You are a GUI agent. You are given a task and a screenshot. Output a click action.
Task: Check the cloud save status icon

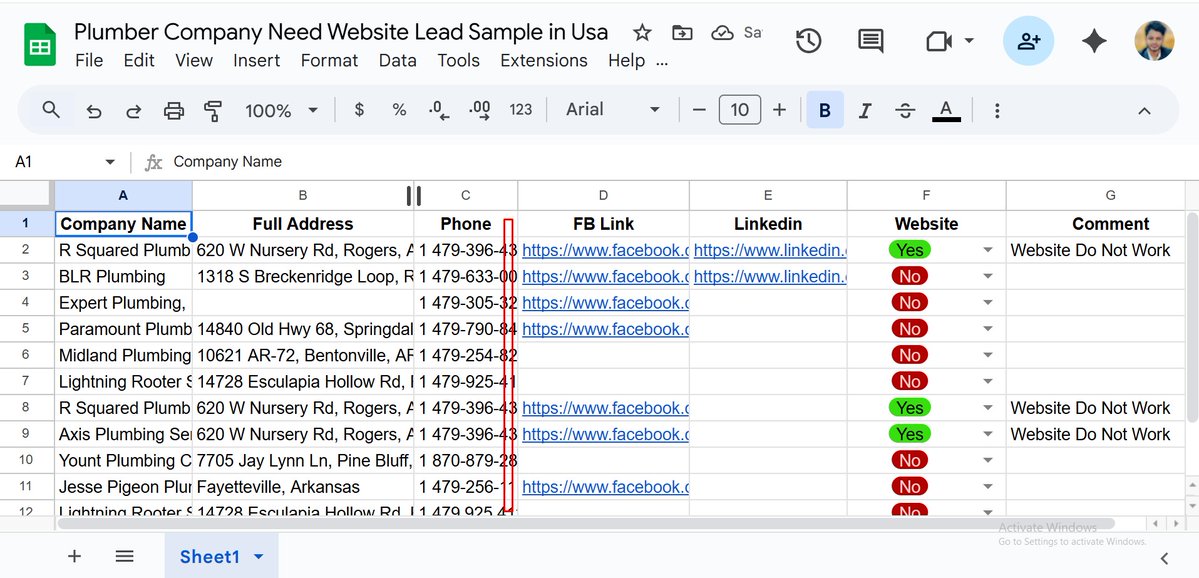click(x=722, y=33)
